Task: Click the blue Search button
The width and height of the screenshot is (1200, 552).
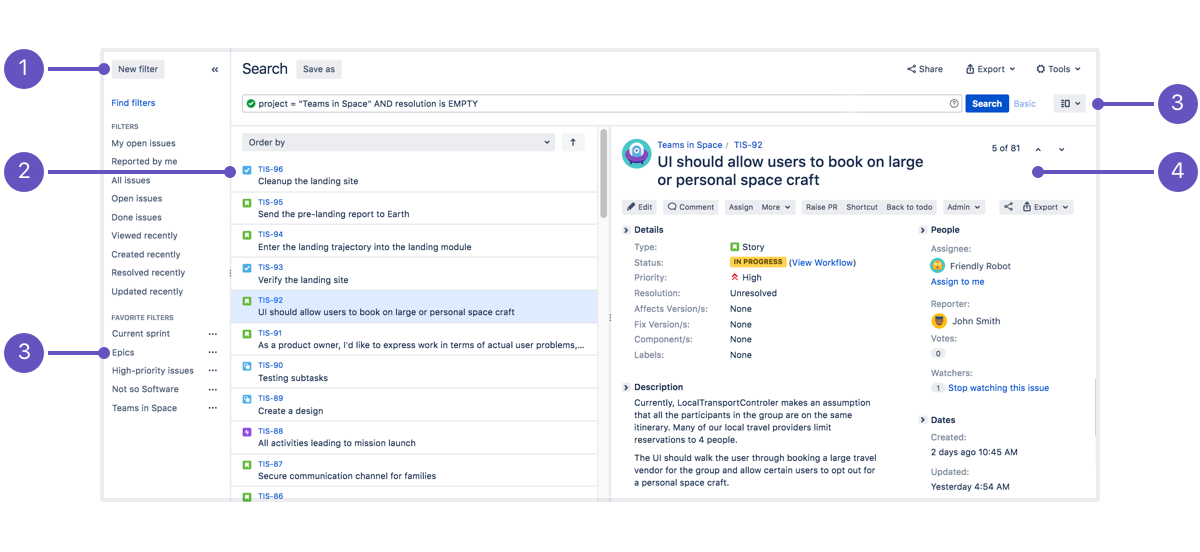Action: point(987,103)
